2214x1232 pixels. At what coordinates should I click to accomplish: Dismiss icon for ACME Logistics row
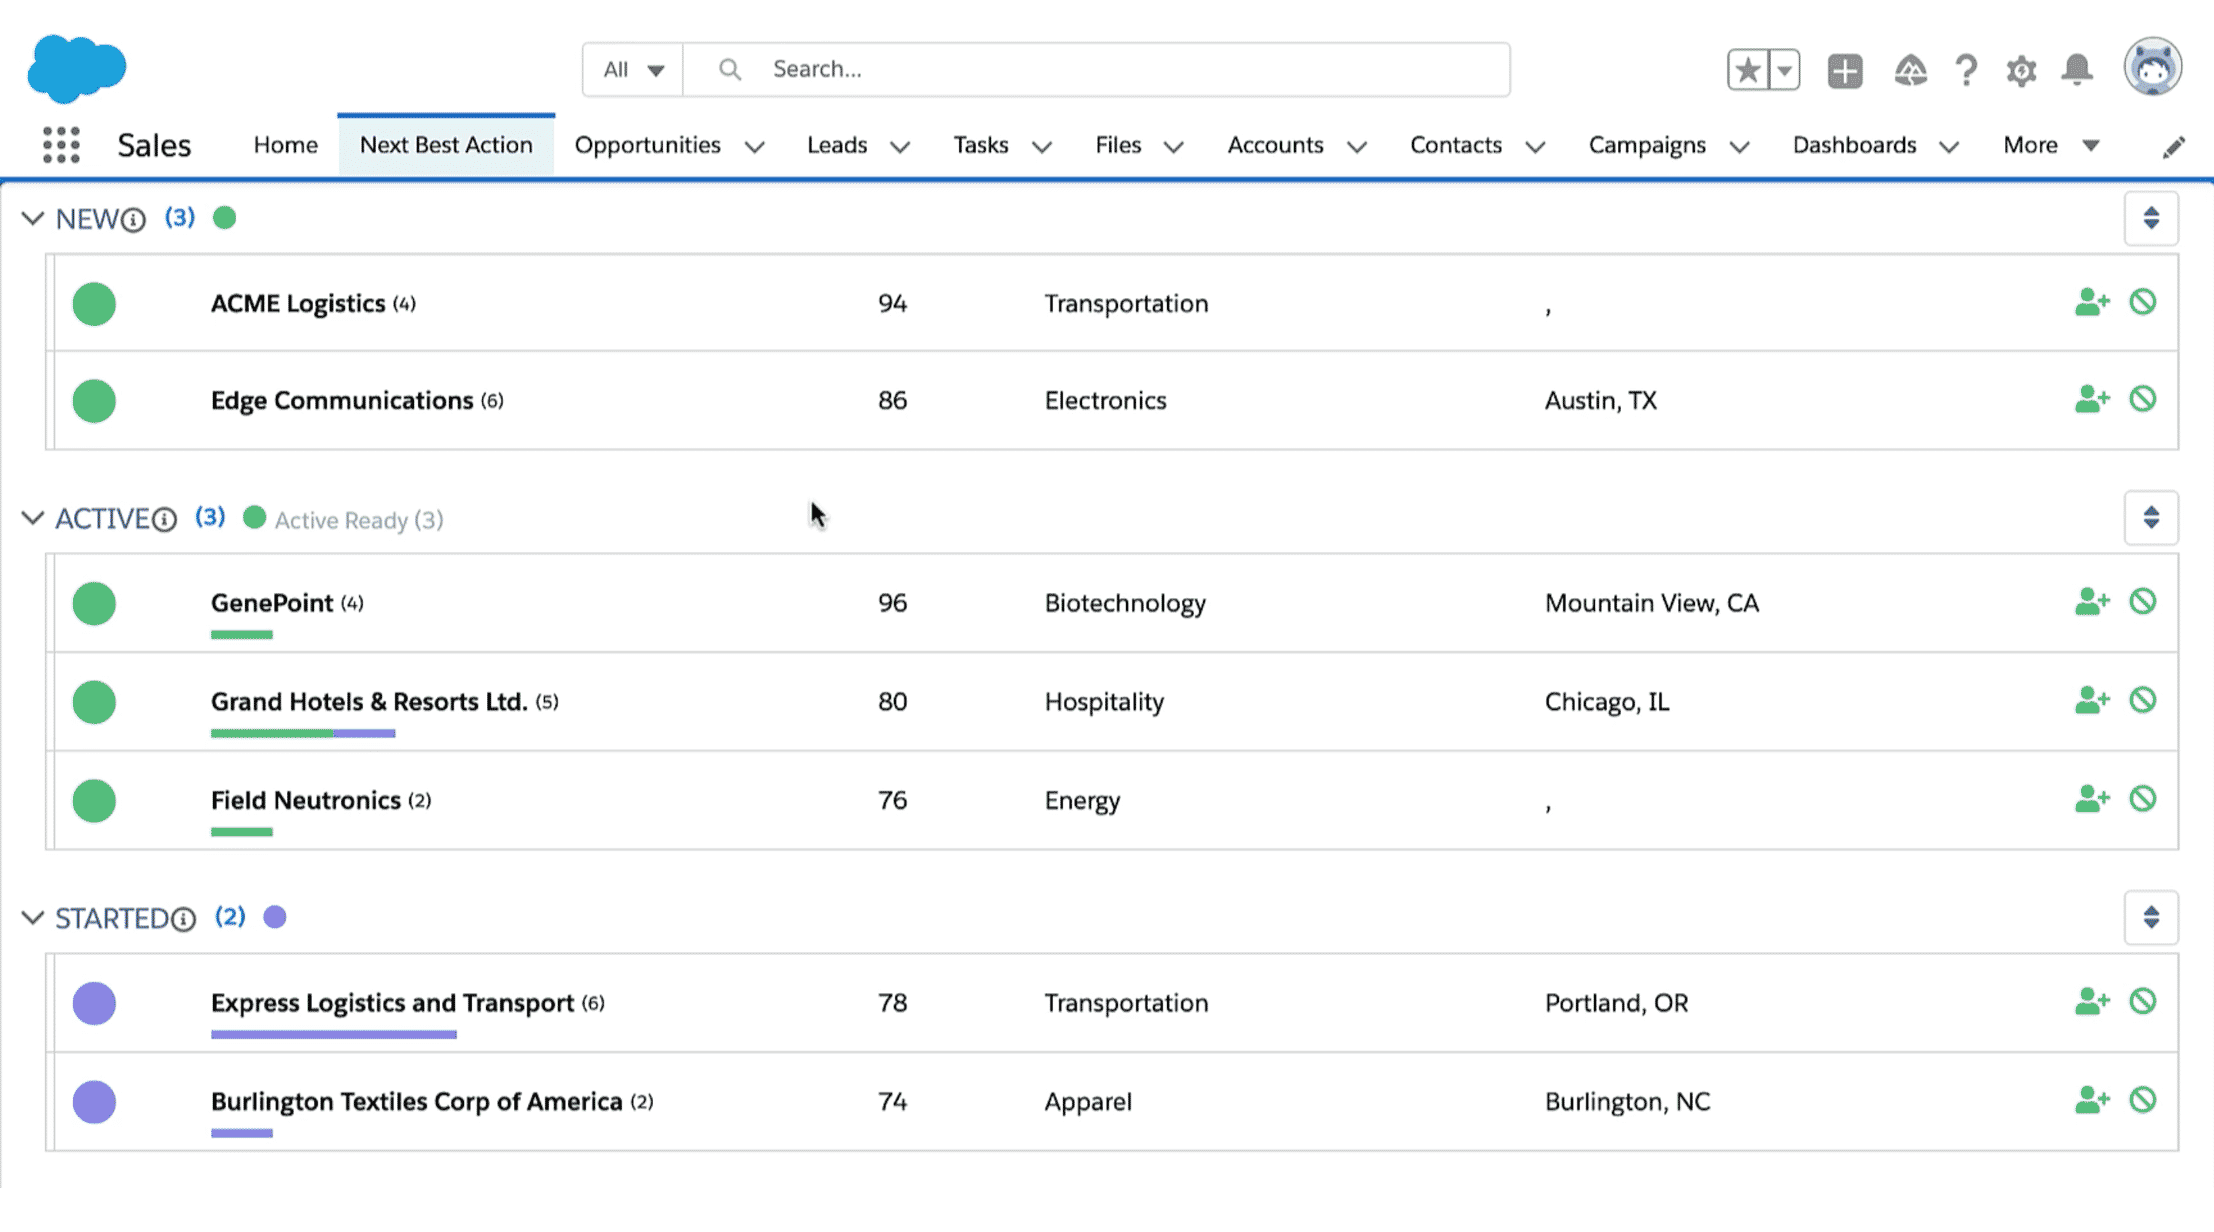2142,302
